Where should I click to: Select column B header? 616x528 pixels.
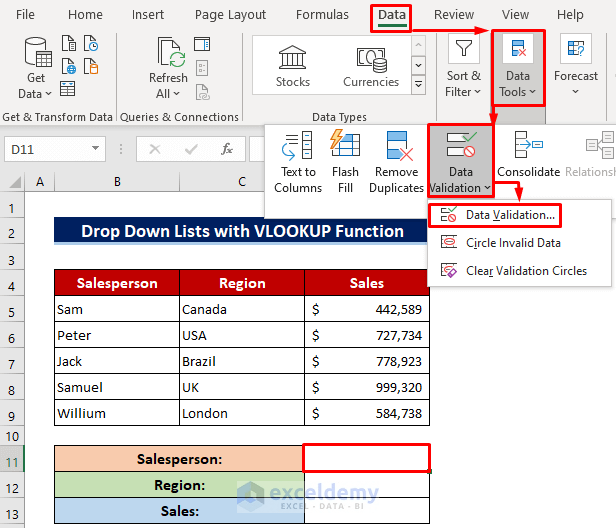pos(117,182)
